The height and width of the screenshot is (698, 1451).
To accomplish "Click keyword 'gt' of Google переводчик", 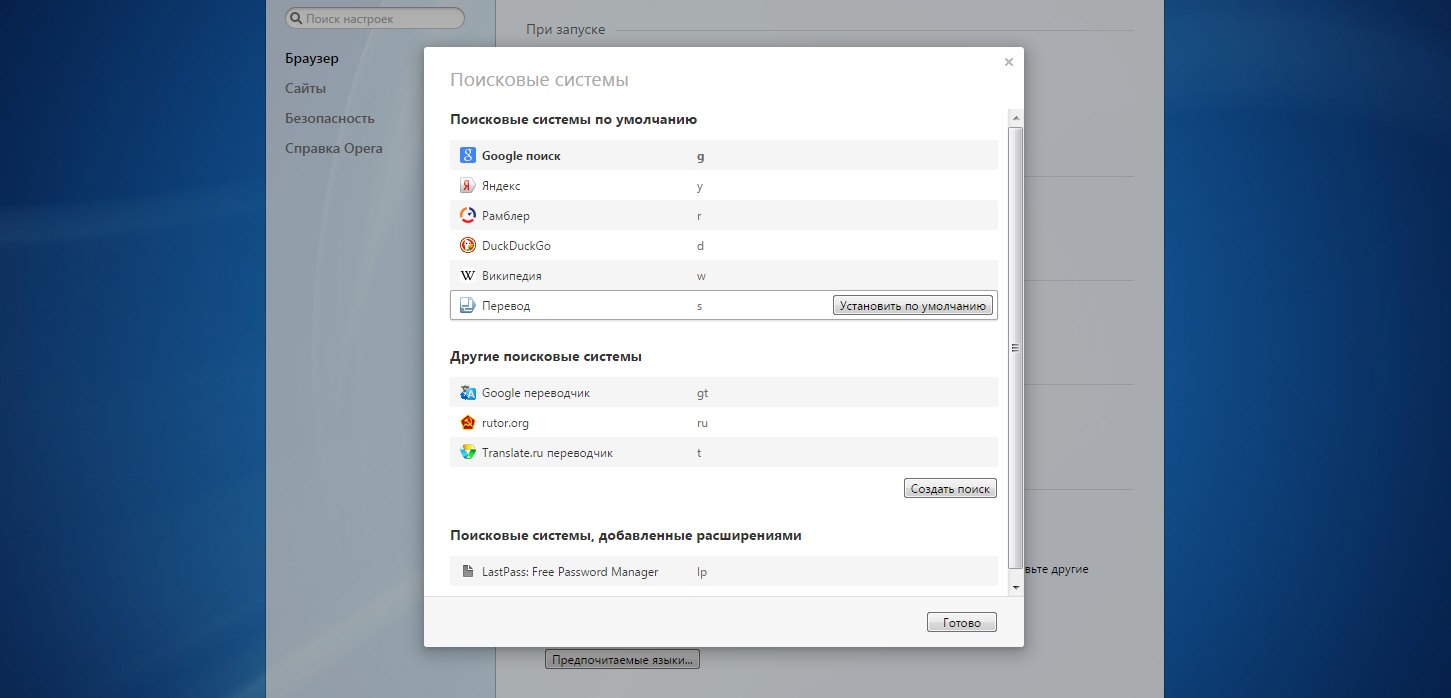I will coord(702,393).
